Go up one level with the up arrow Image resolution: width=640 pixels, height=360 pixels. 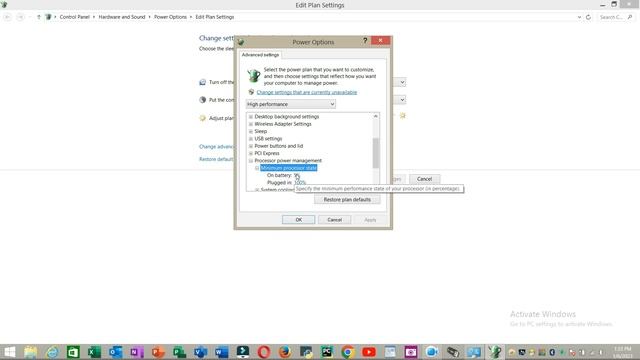point(39,17)
